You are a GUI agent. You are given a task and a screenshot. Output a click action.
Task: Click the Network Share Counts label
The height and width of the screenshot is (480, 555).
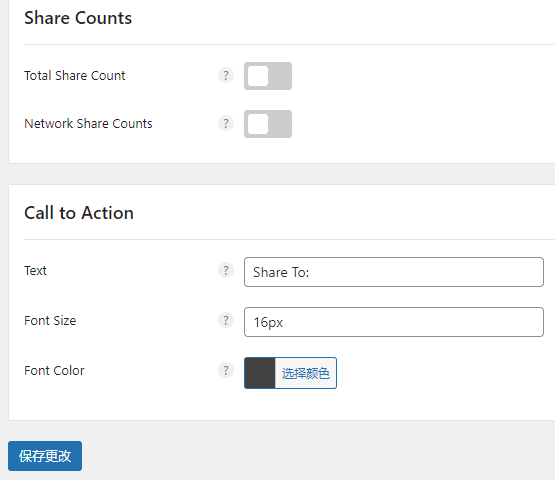click(x=88, y=124)
